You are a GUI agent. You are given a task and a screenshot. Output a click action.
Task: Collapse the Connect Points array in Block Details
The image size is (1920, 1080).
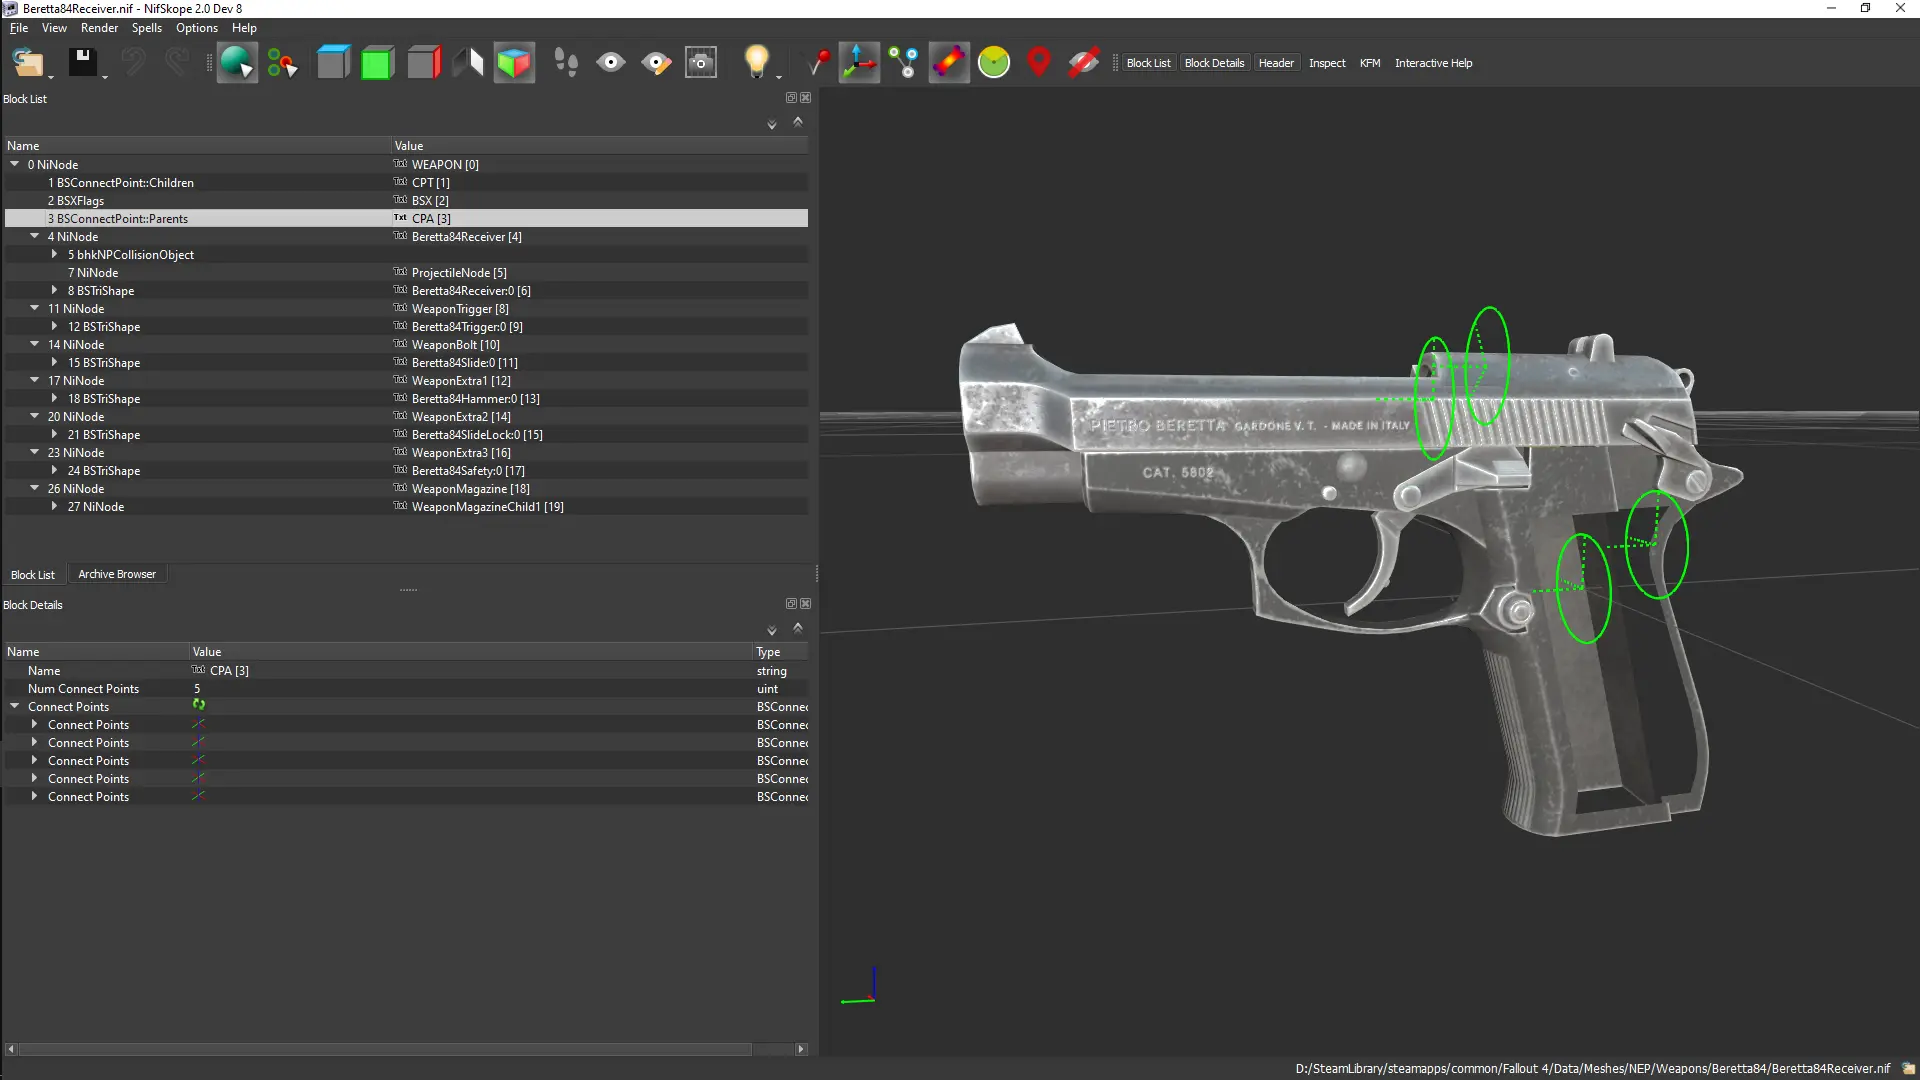(15, 706)
